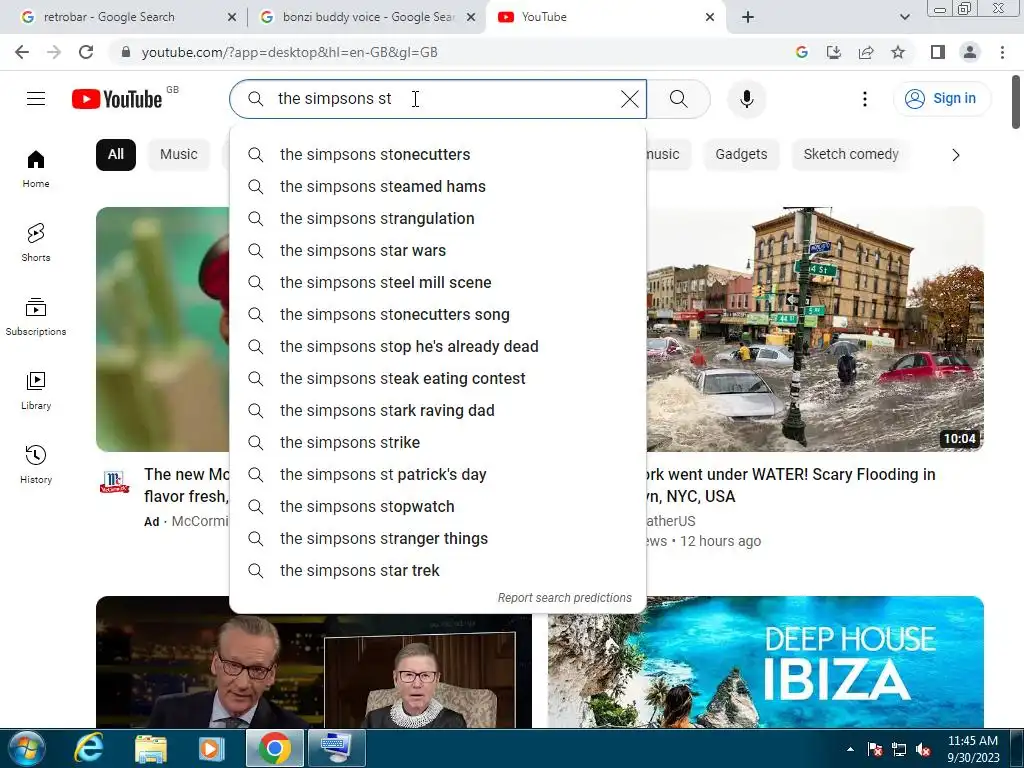Click Report search predictions link

pos(564,598)
